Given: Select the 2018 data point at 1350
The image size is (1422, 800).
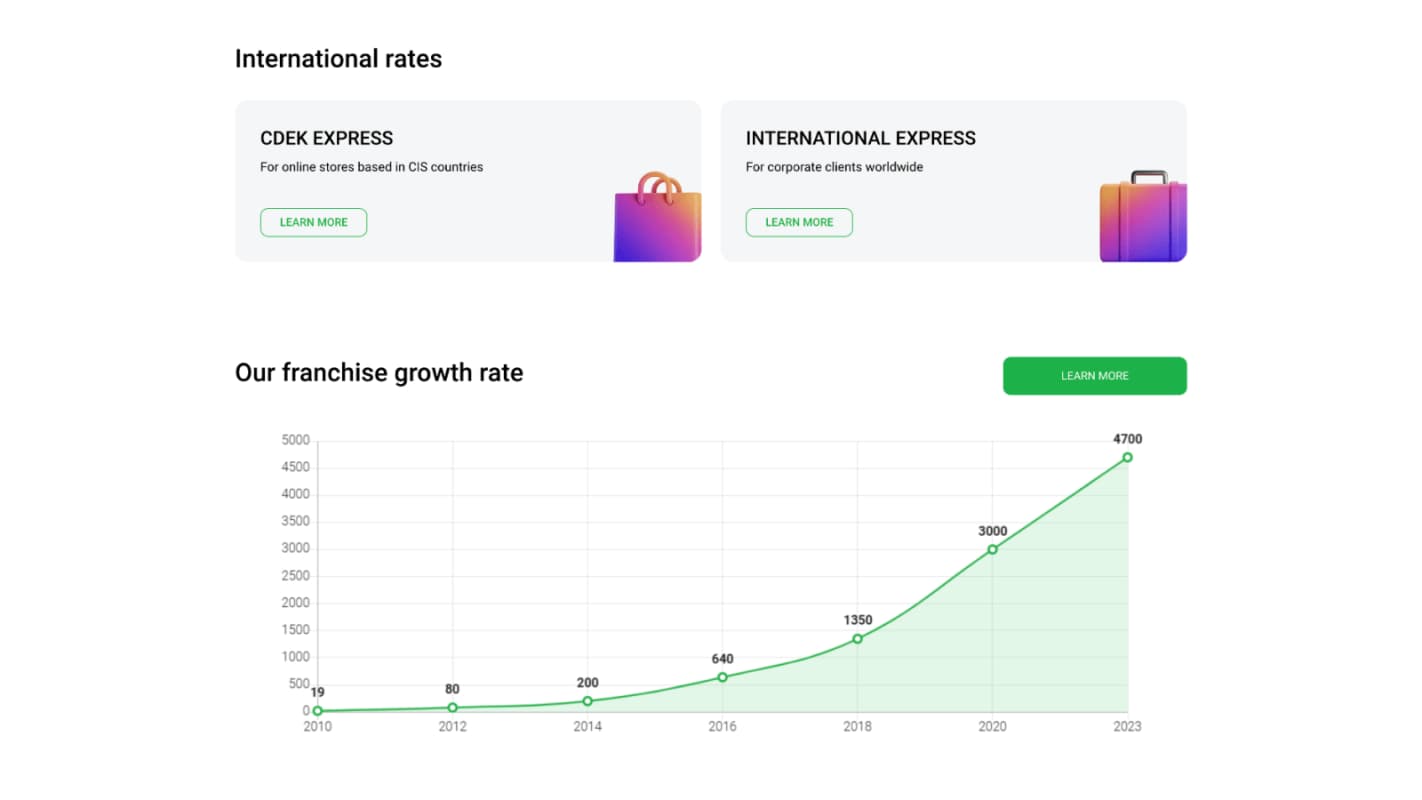Looking at the screenshot, I should click(857, 639).
